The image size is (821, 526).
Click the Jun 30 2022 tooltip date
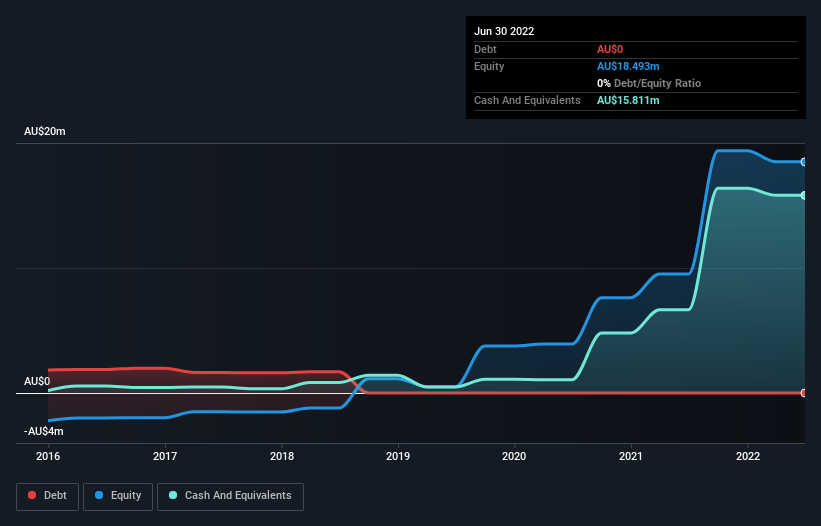(x=504, y=31)
